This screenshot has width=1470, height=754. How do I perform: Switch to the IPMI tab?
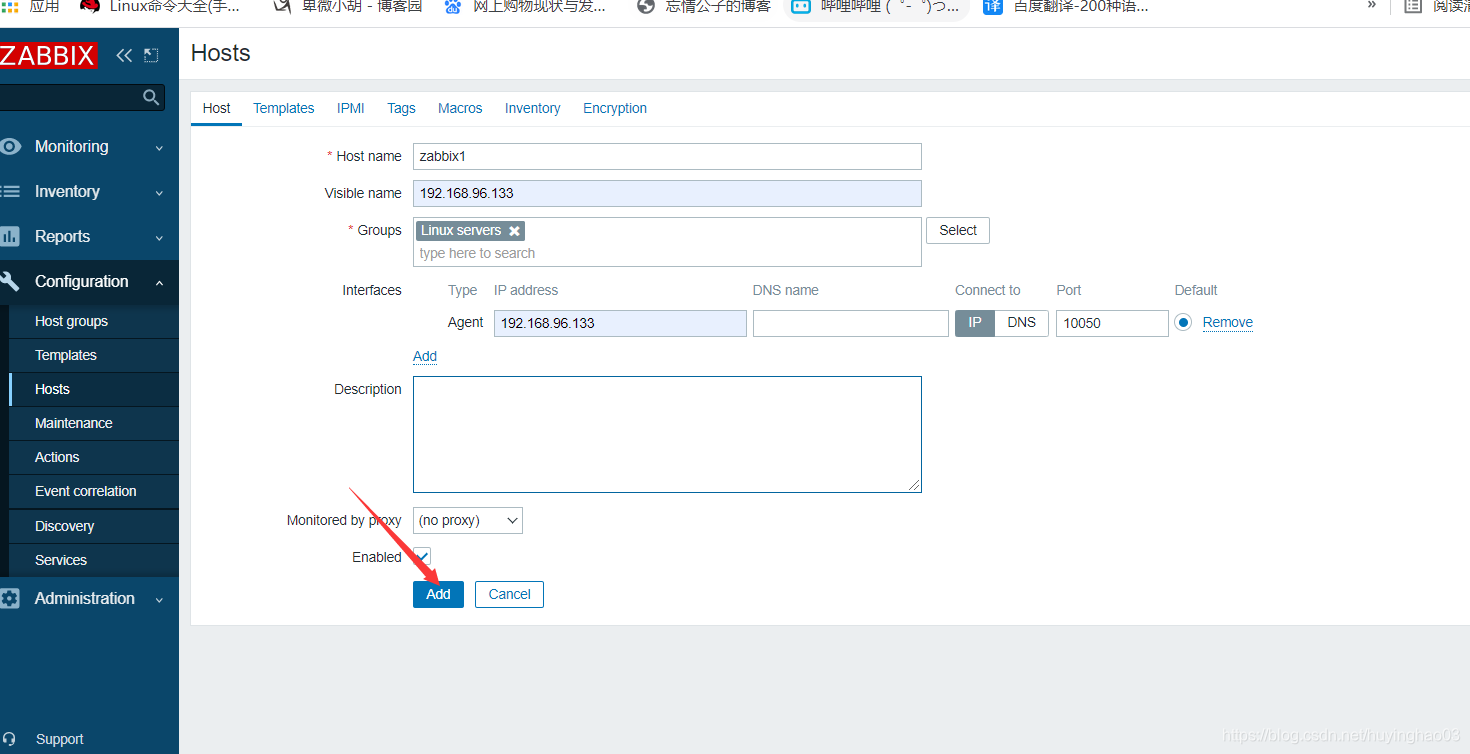(x=351, y=108)
